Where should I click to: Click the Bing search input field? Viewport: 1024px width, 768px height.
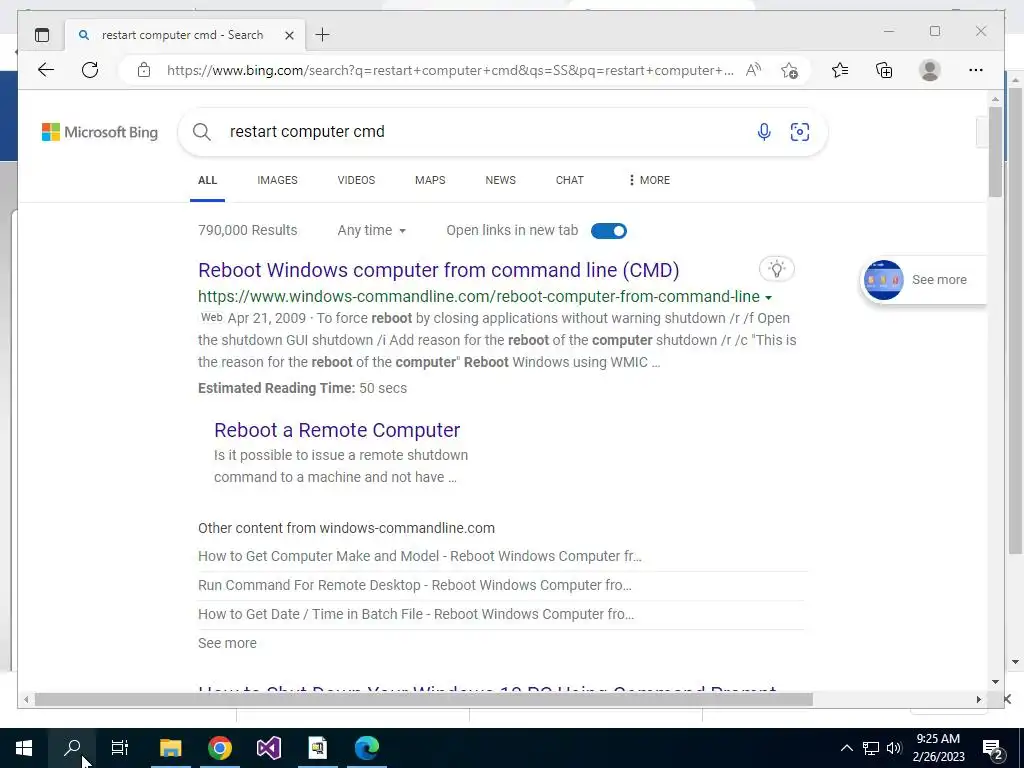tap(483, 132)
